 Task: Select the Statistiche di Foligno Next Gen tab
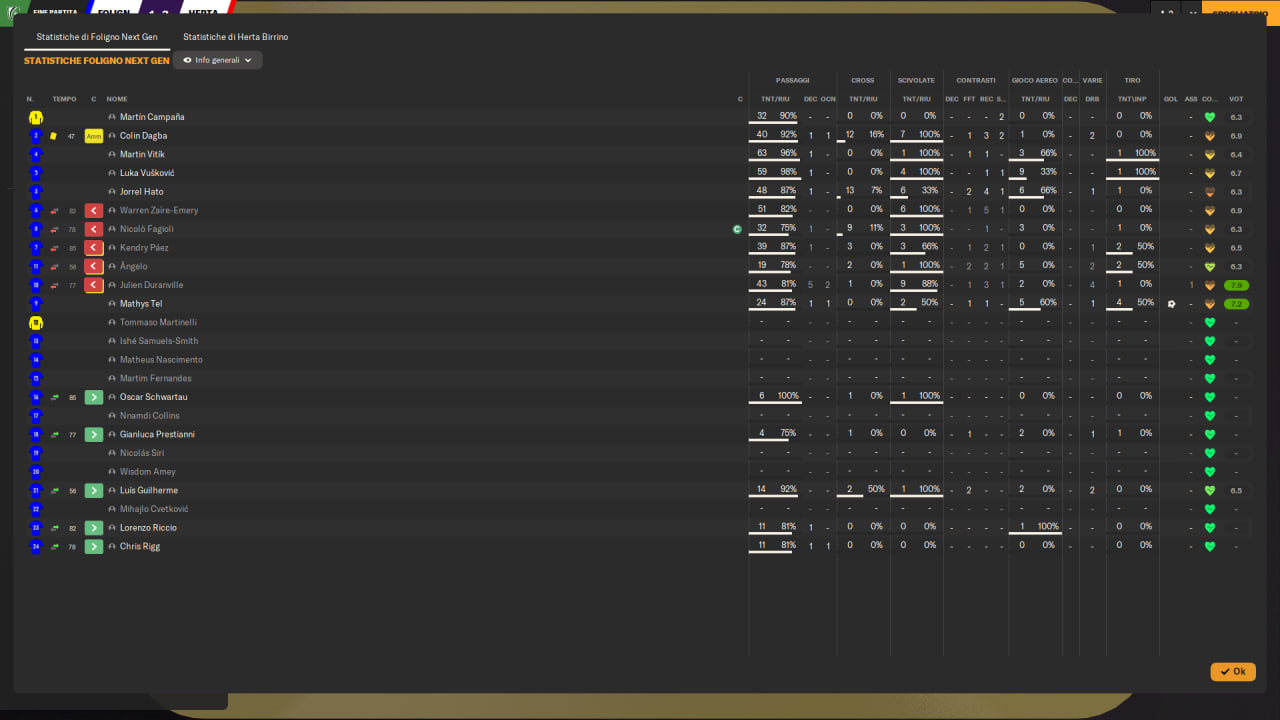click(x=97, y=37)
